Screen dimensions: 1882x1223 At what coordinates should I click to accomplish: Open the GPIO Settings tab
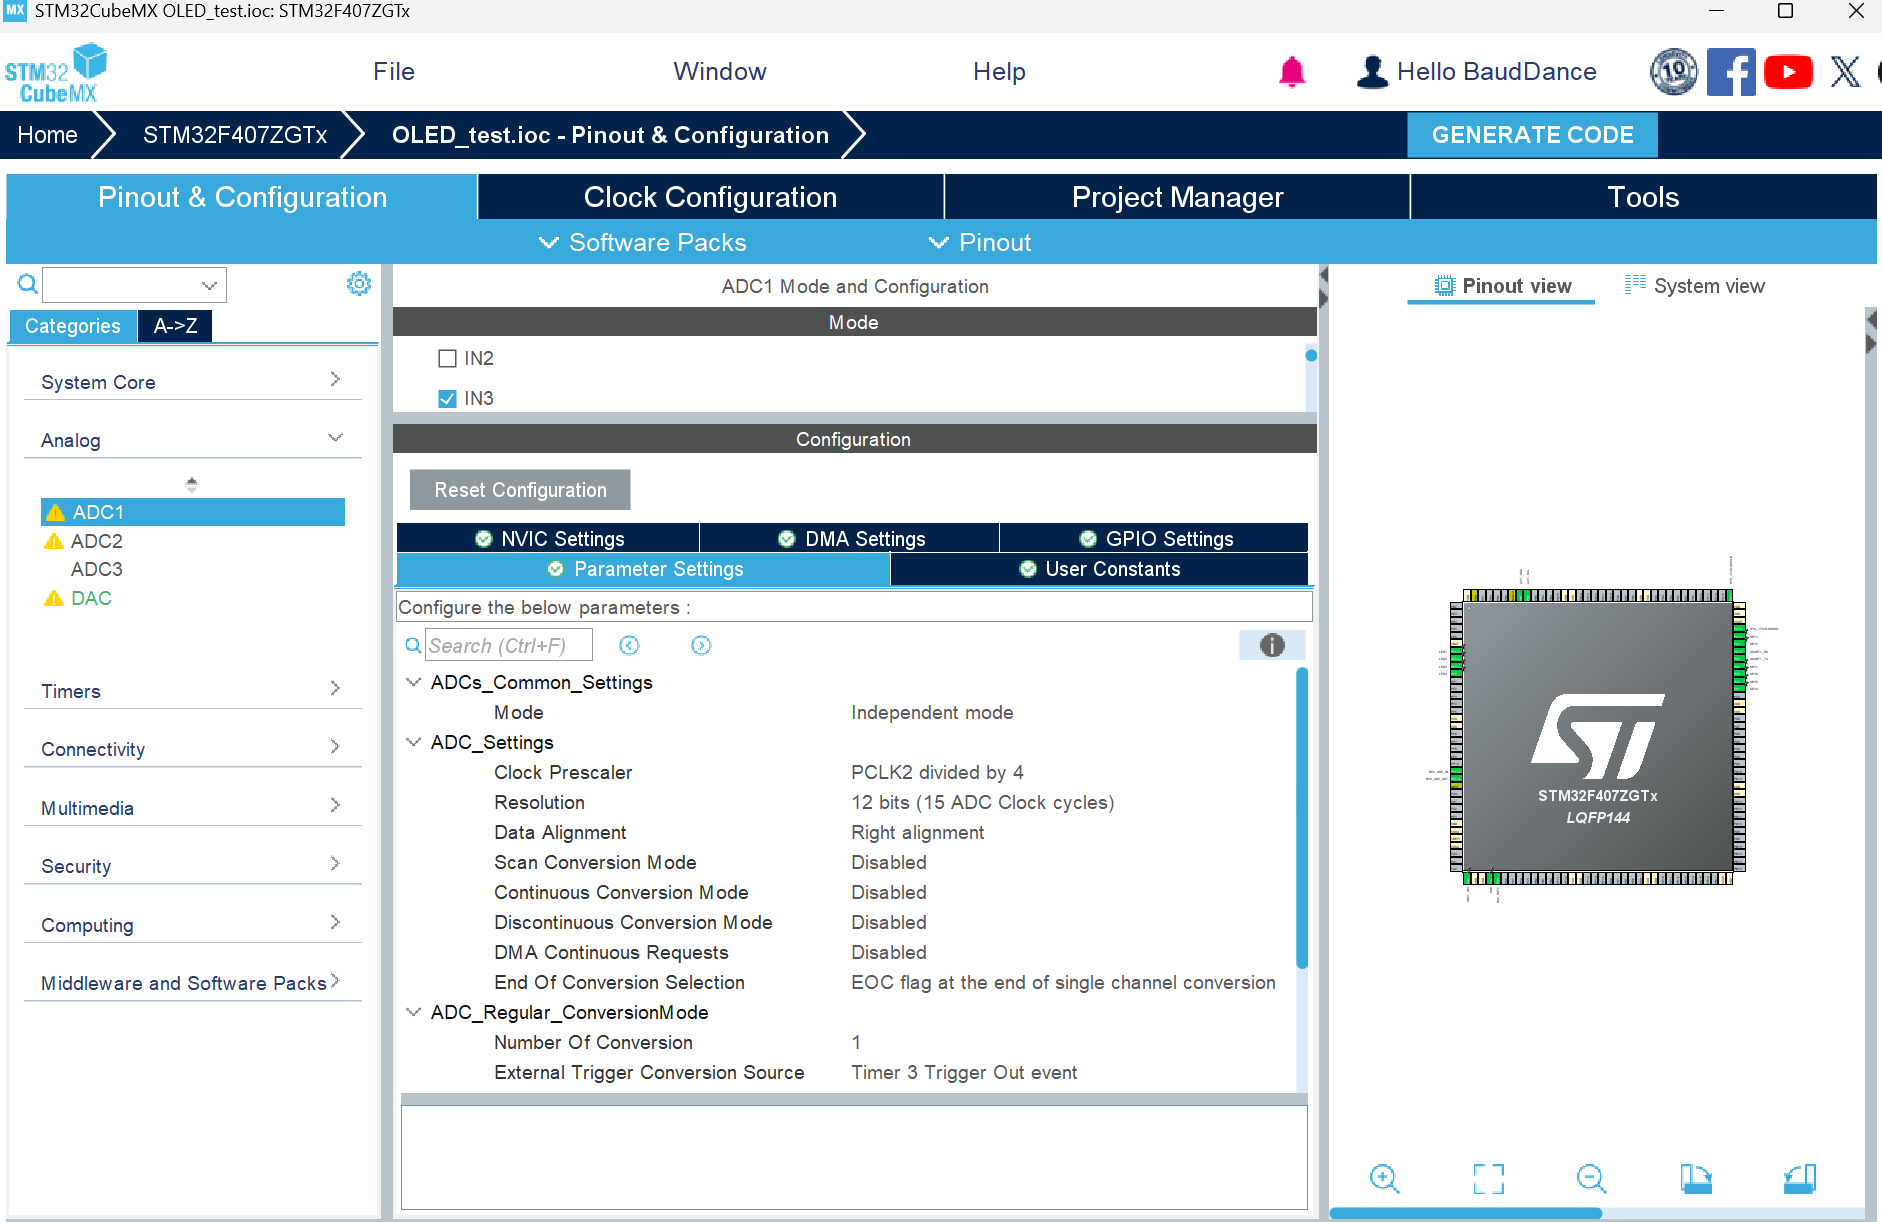pos(1154,538)
